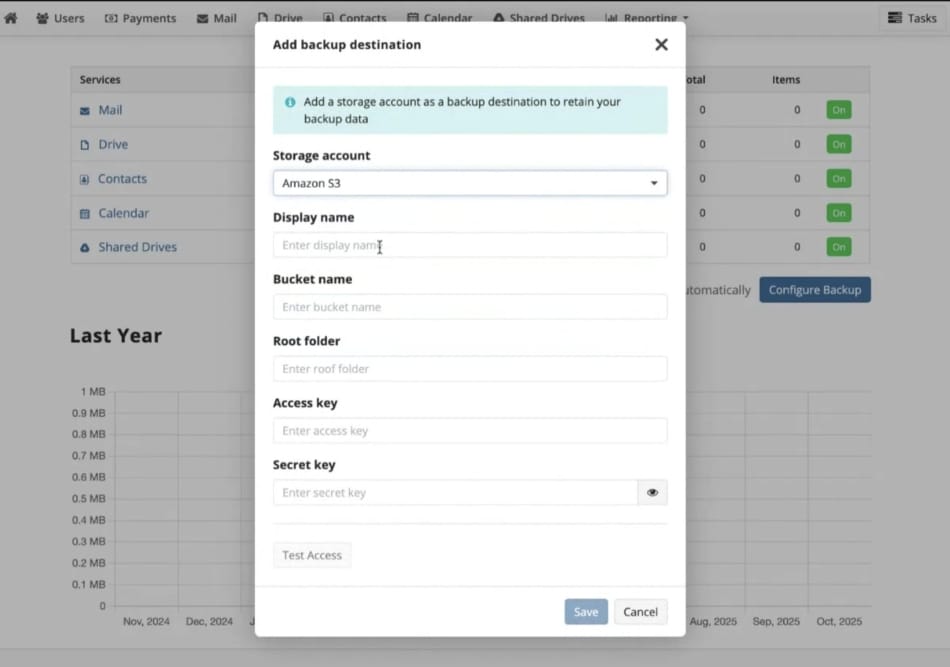Click the Contacts icon in Services list
950x667 pixels.
pyautogui.click(x=85, y=179)
